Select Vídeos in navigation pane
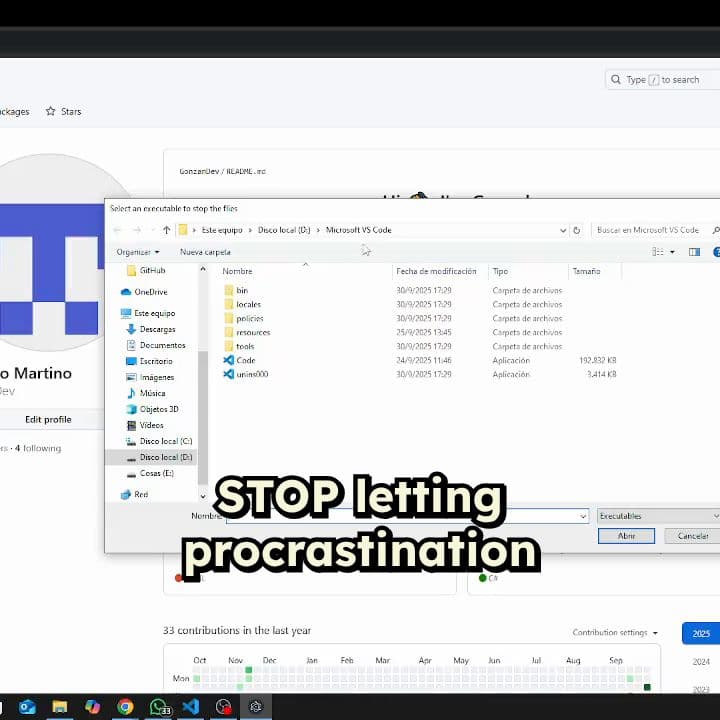The height and width of the screenshot is (720, 720). point(145,425)
